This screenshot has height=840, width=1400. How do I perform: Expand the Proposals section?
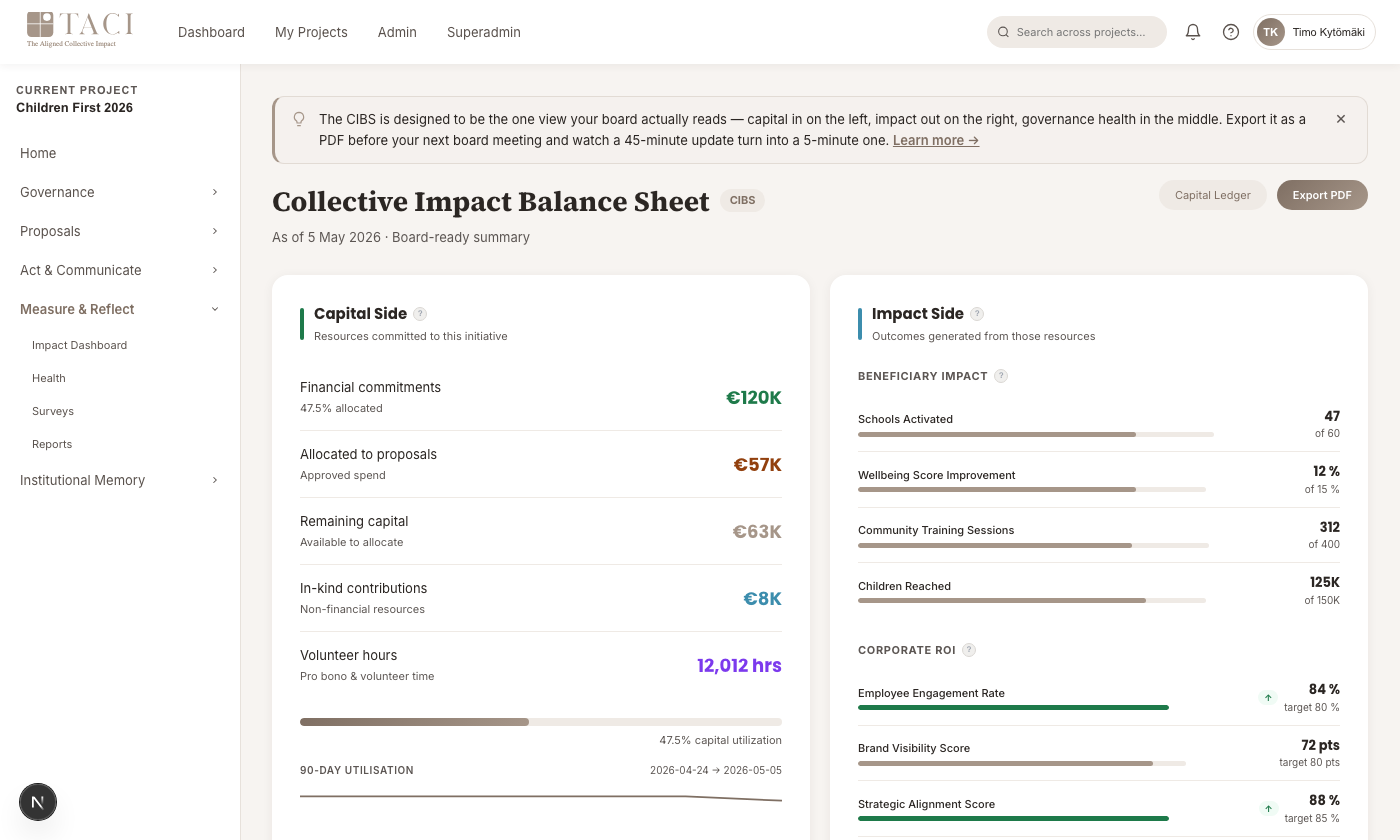tap(119, 231)
